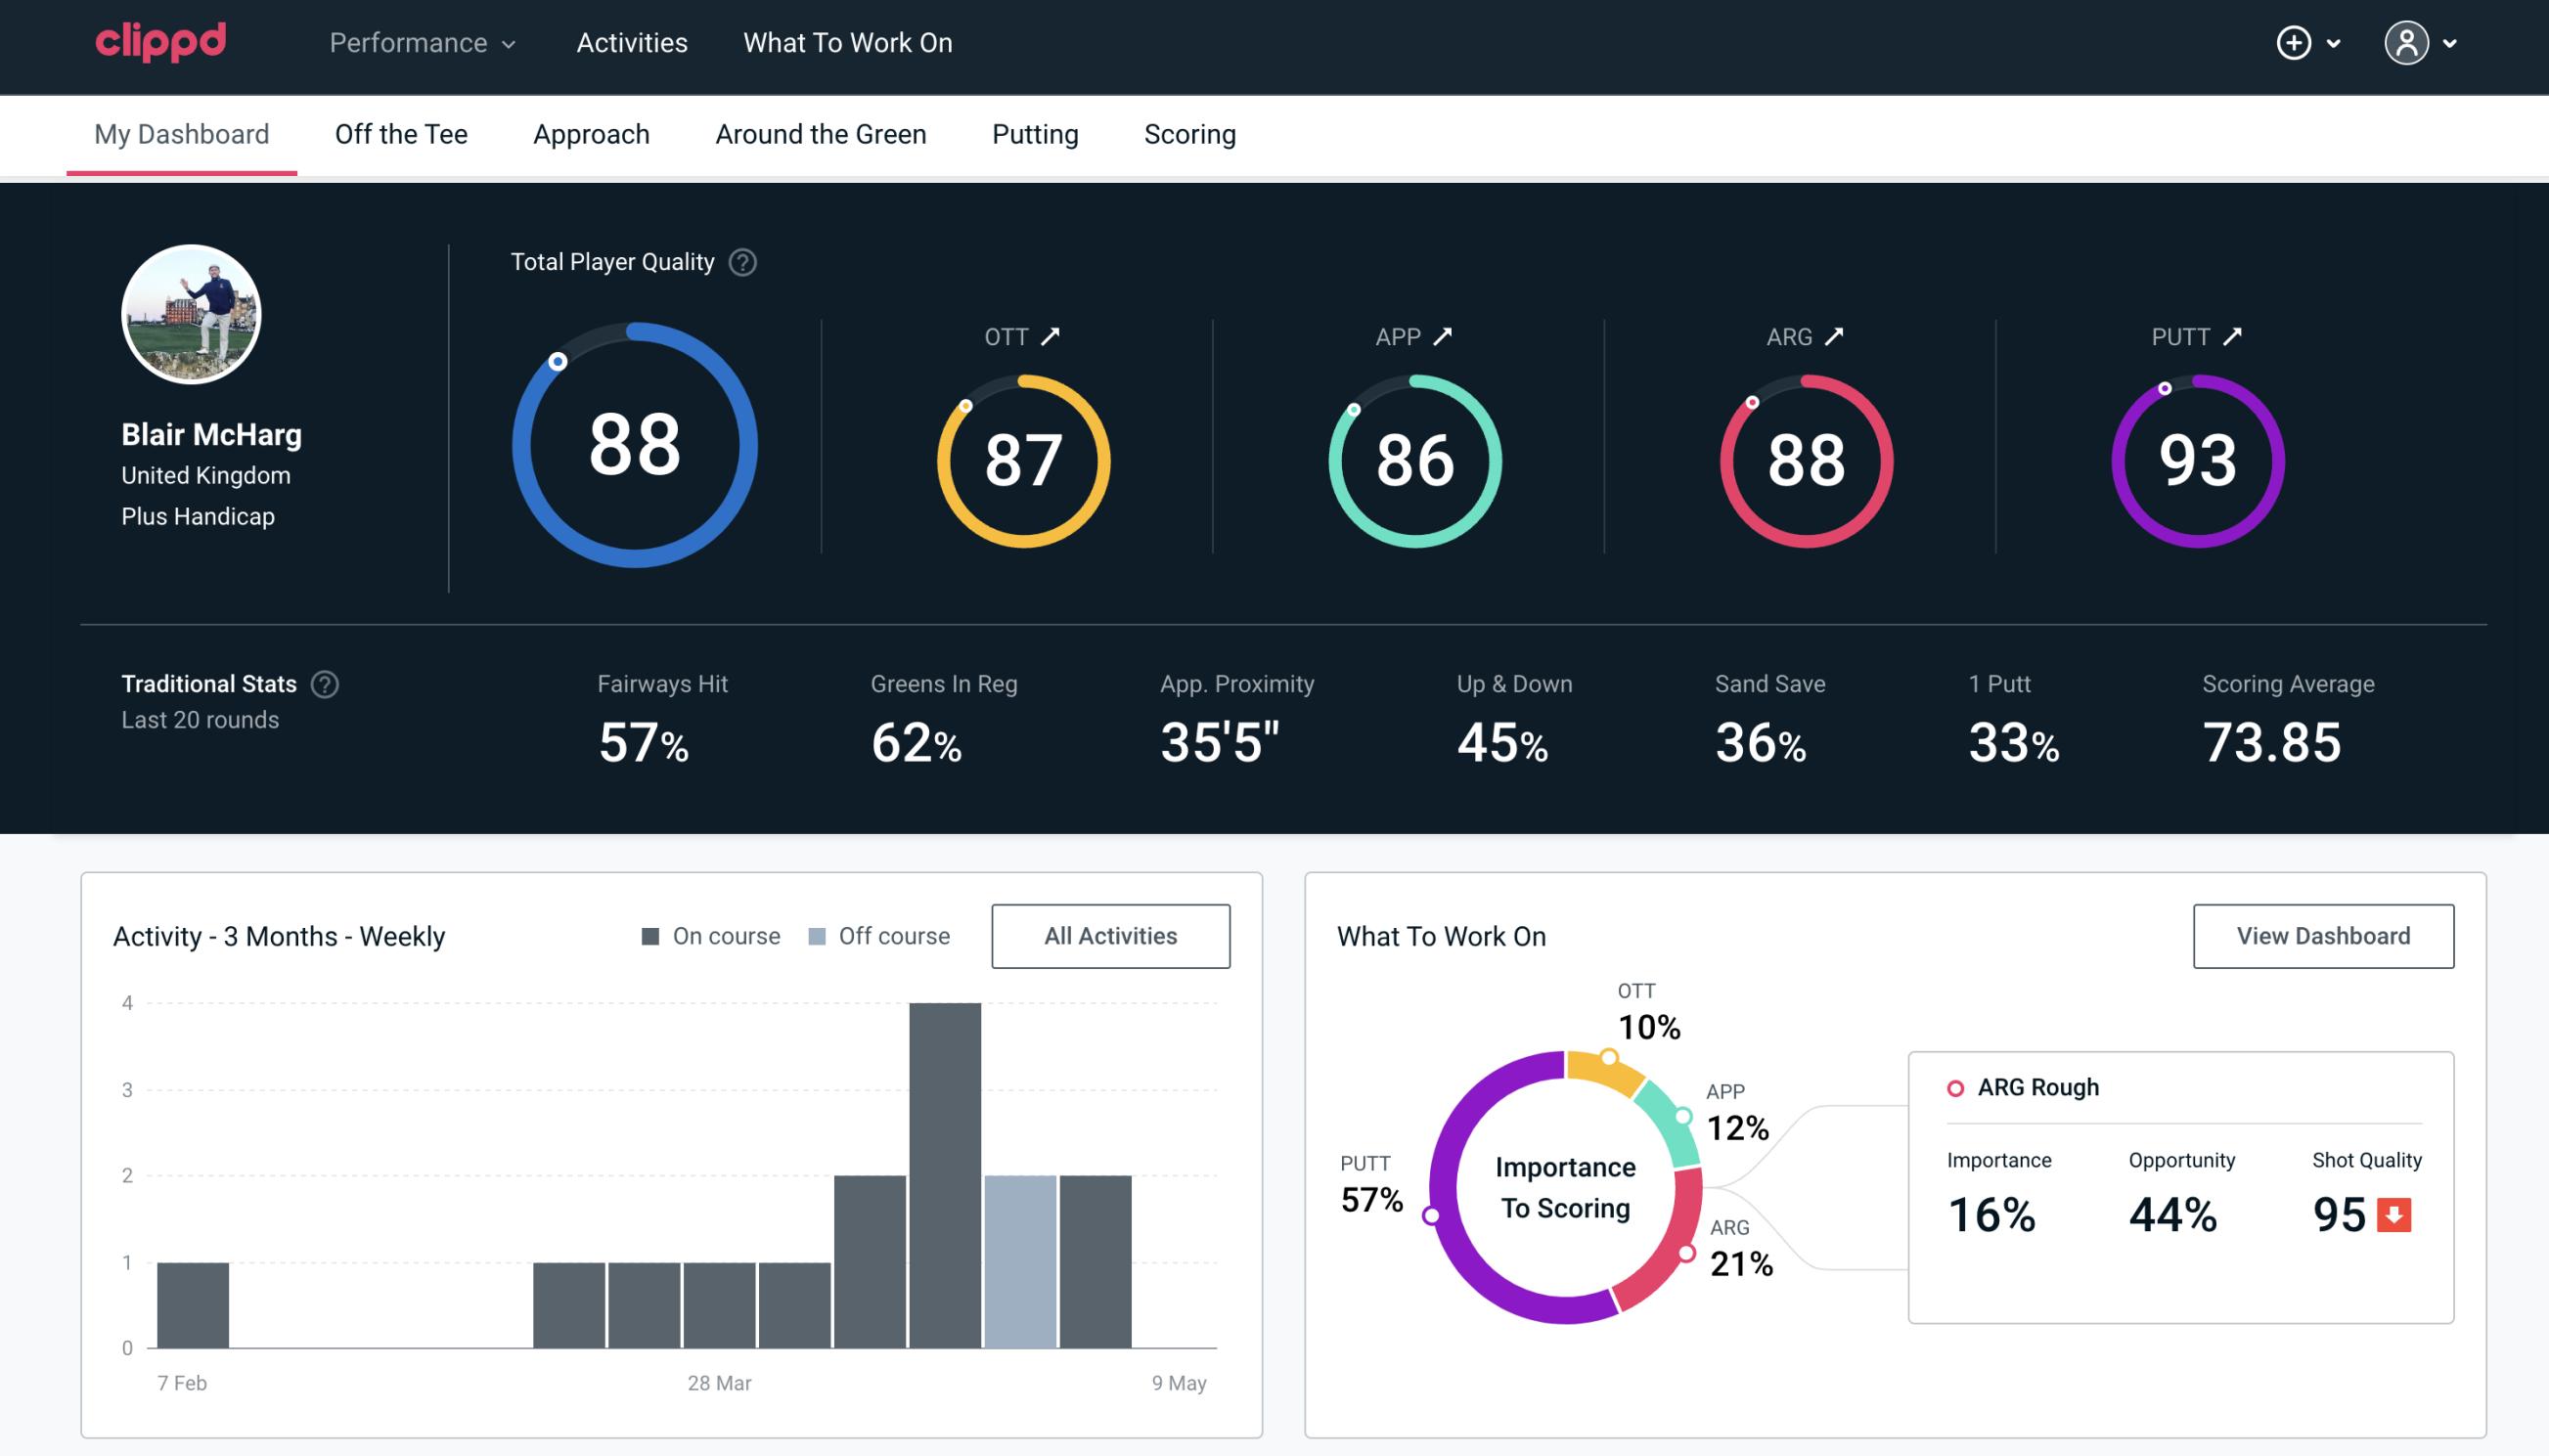Navigate to Around the Green tab
Image resolution: width=2549 pixels, height=1456 pixels.
point(820,133)
